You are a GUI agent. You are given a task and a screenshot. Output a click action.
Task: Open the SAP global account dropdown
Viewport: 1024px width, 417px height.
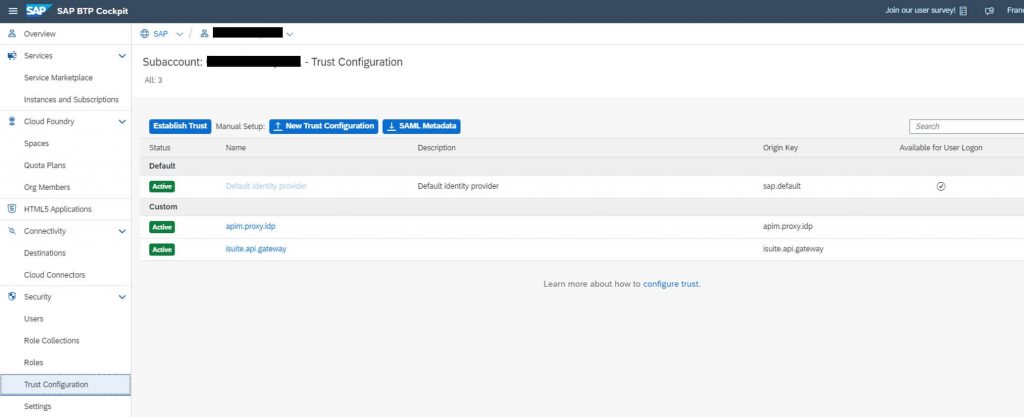pos(180,34)
